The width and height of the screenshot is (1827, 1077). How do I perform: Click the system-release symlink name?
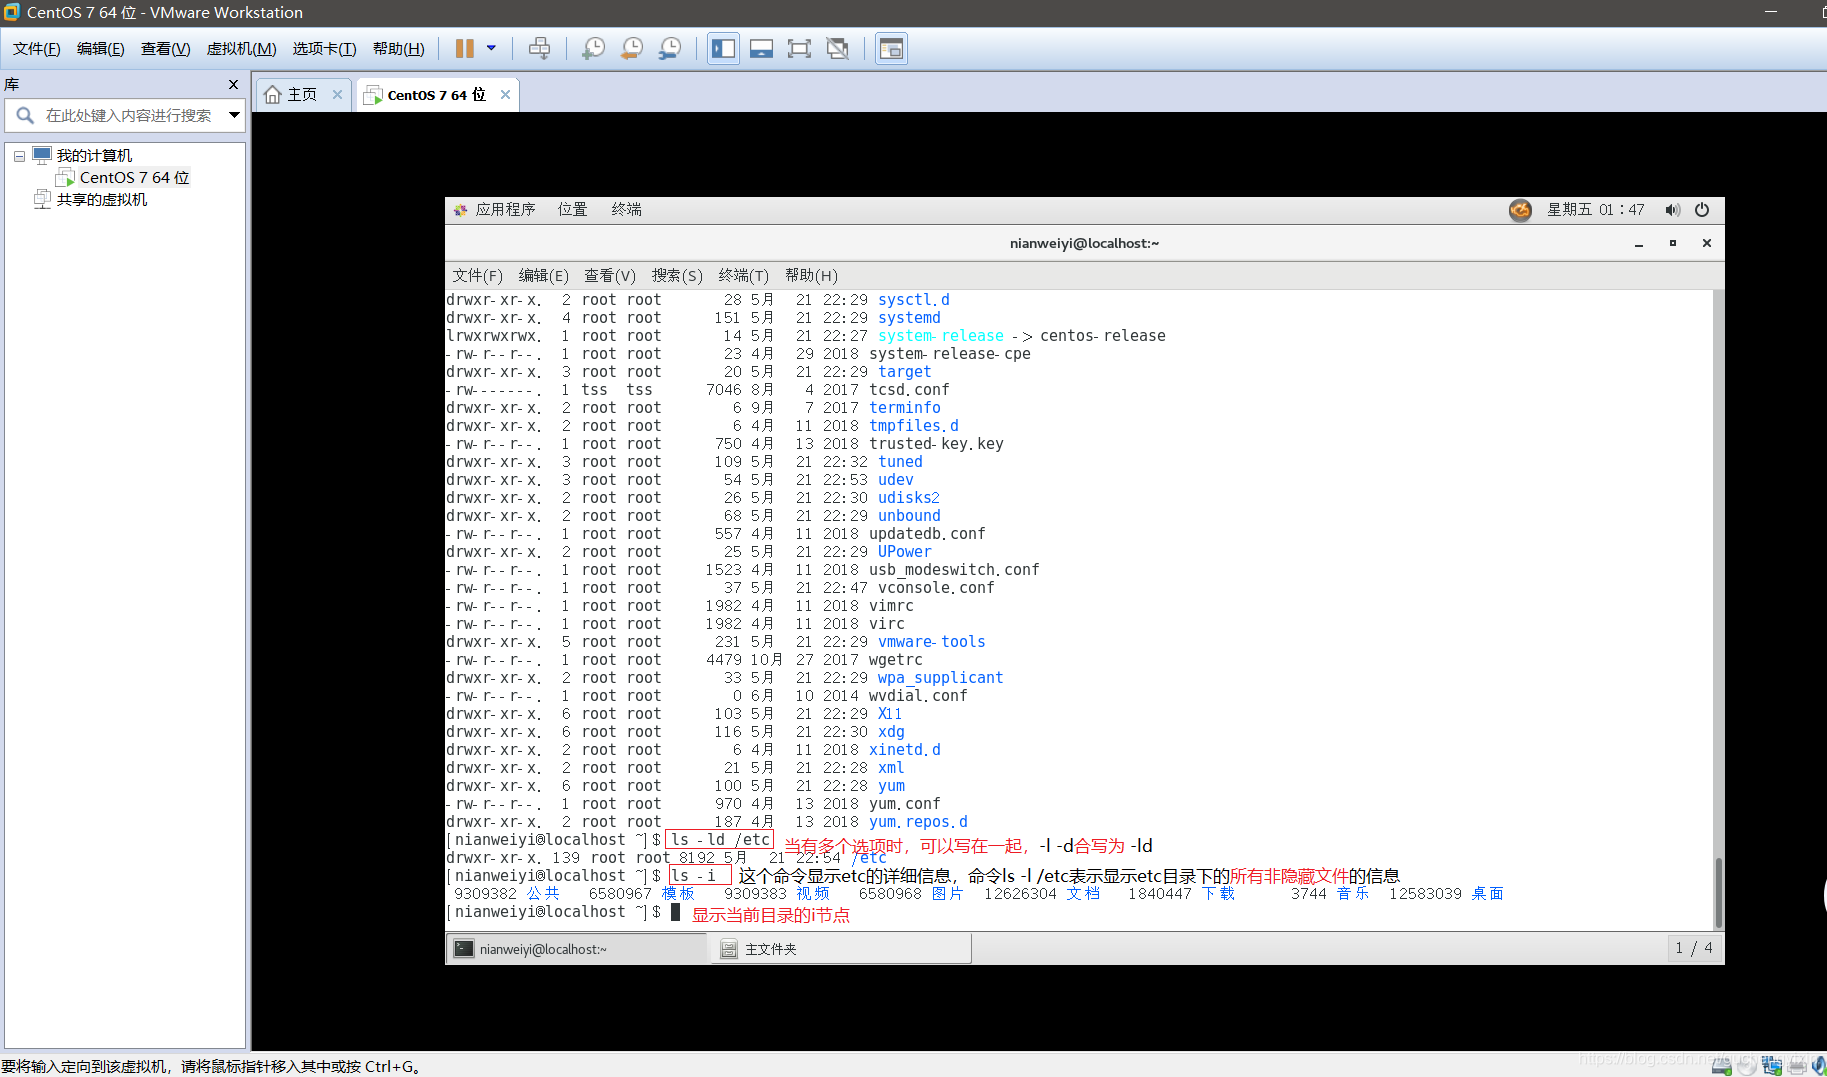click(x=940, y=336)
